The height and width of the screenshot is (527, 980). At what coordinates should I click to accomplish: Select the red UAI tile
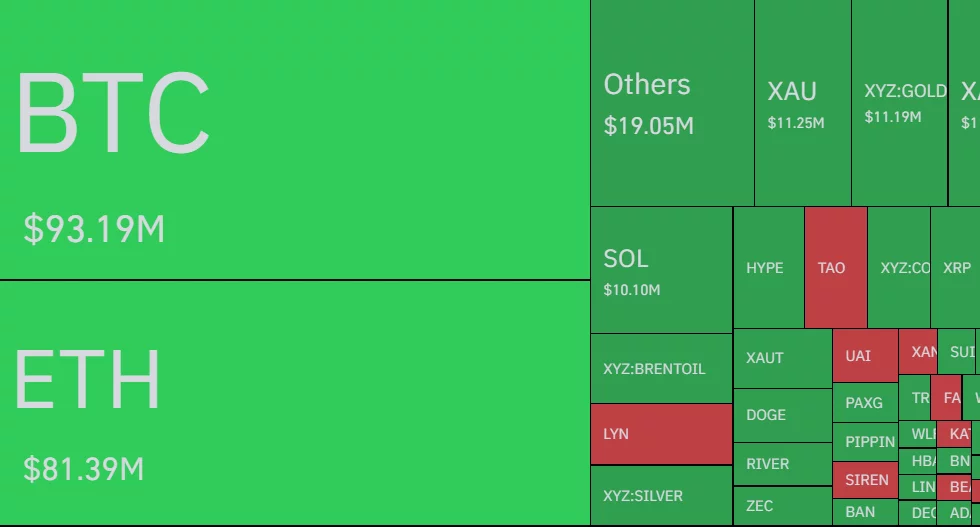click(x=864, y=356)
